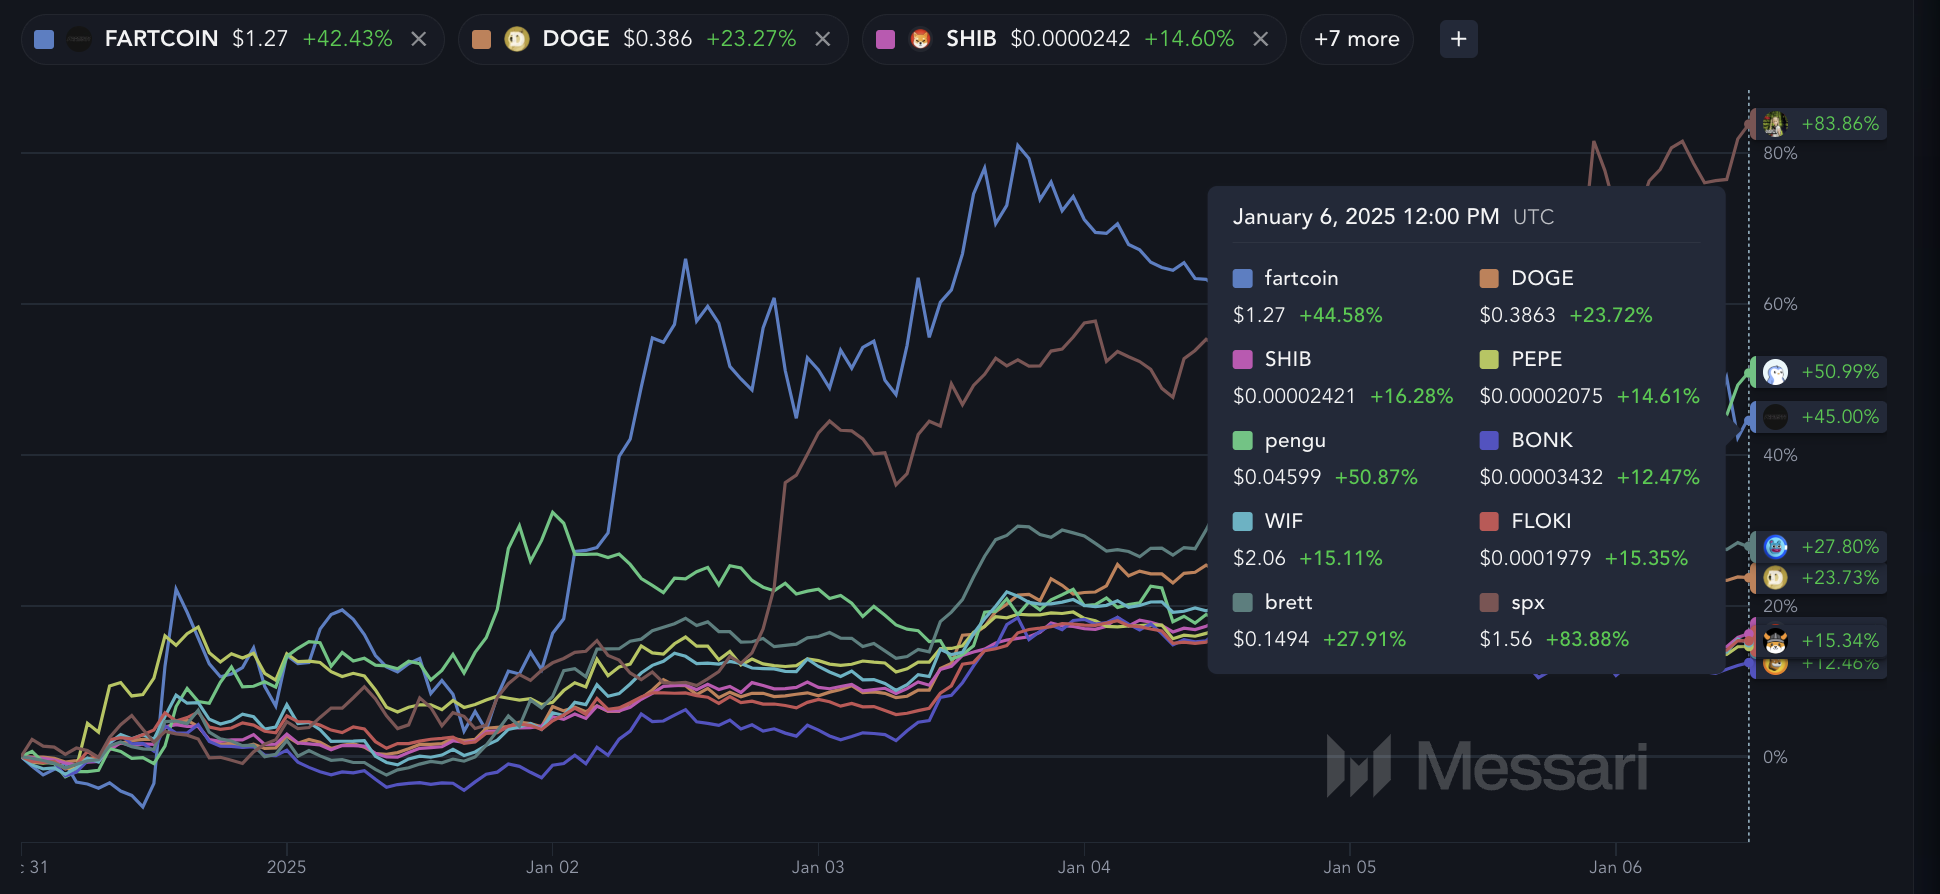Click the SHIB $0.0000242 price in top chip
The image size is (1940, 894).
[x=1071, y=39]
